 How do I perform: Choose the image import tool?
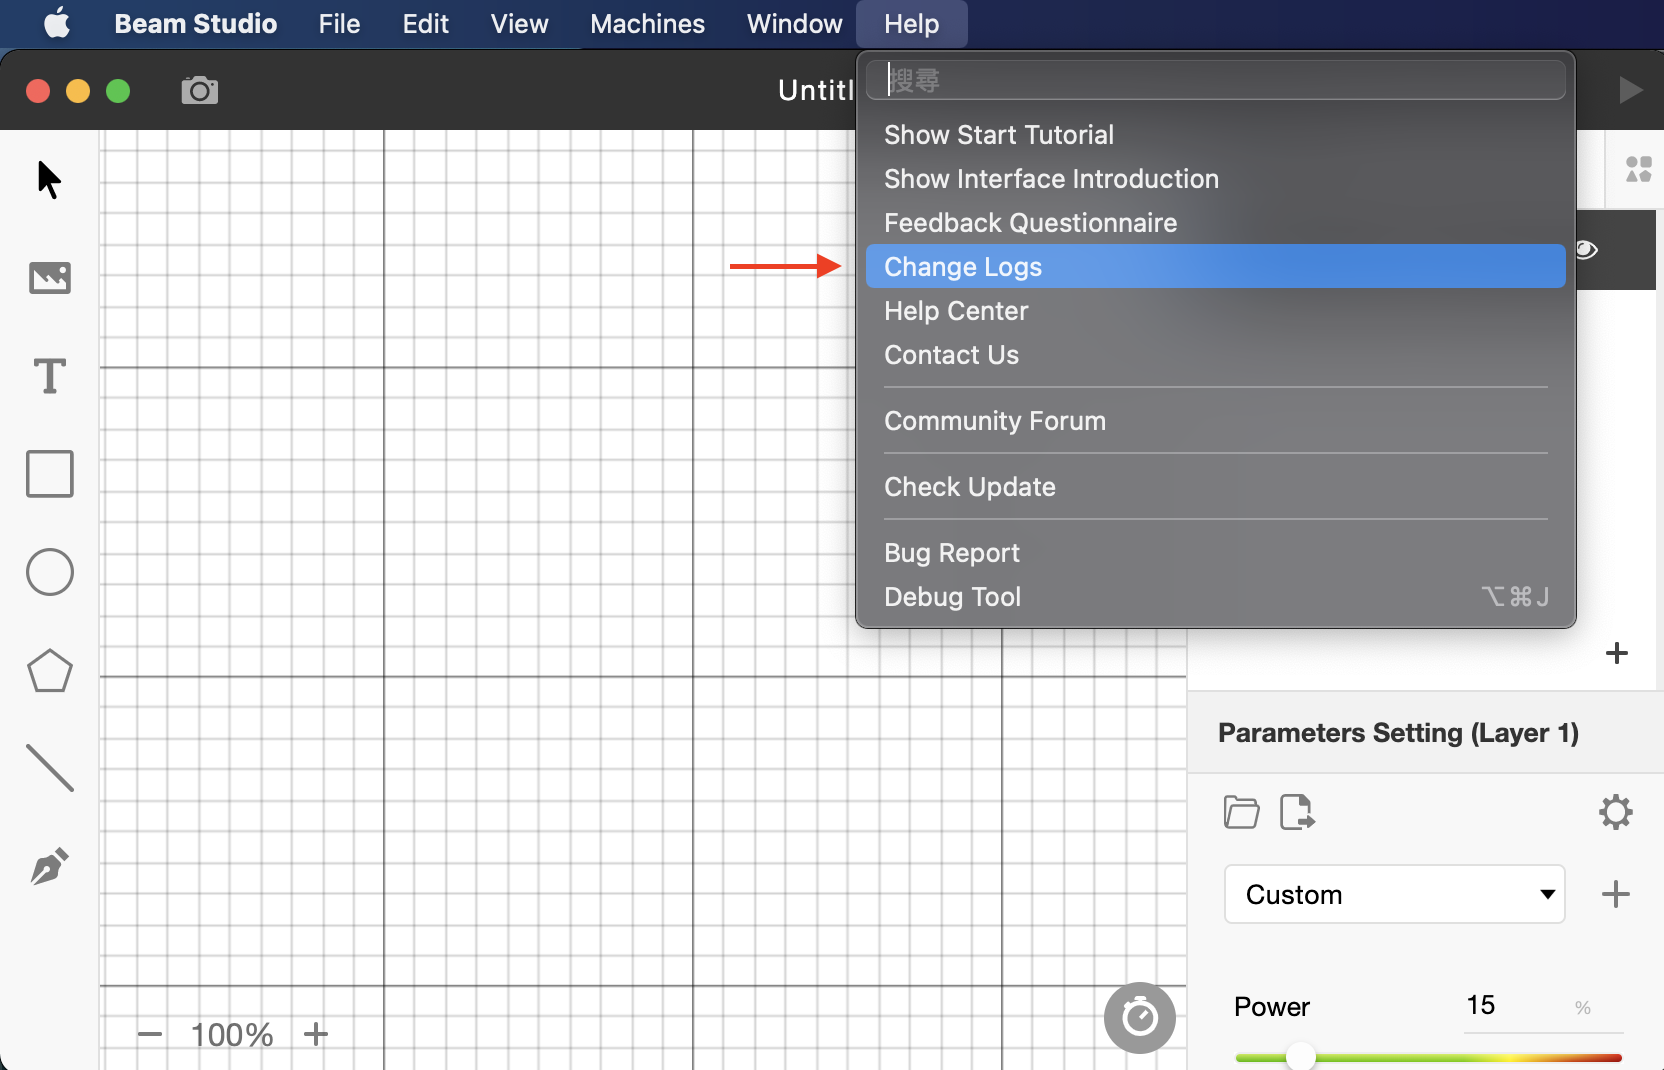click(50, 277)
